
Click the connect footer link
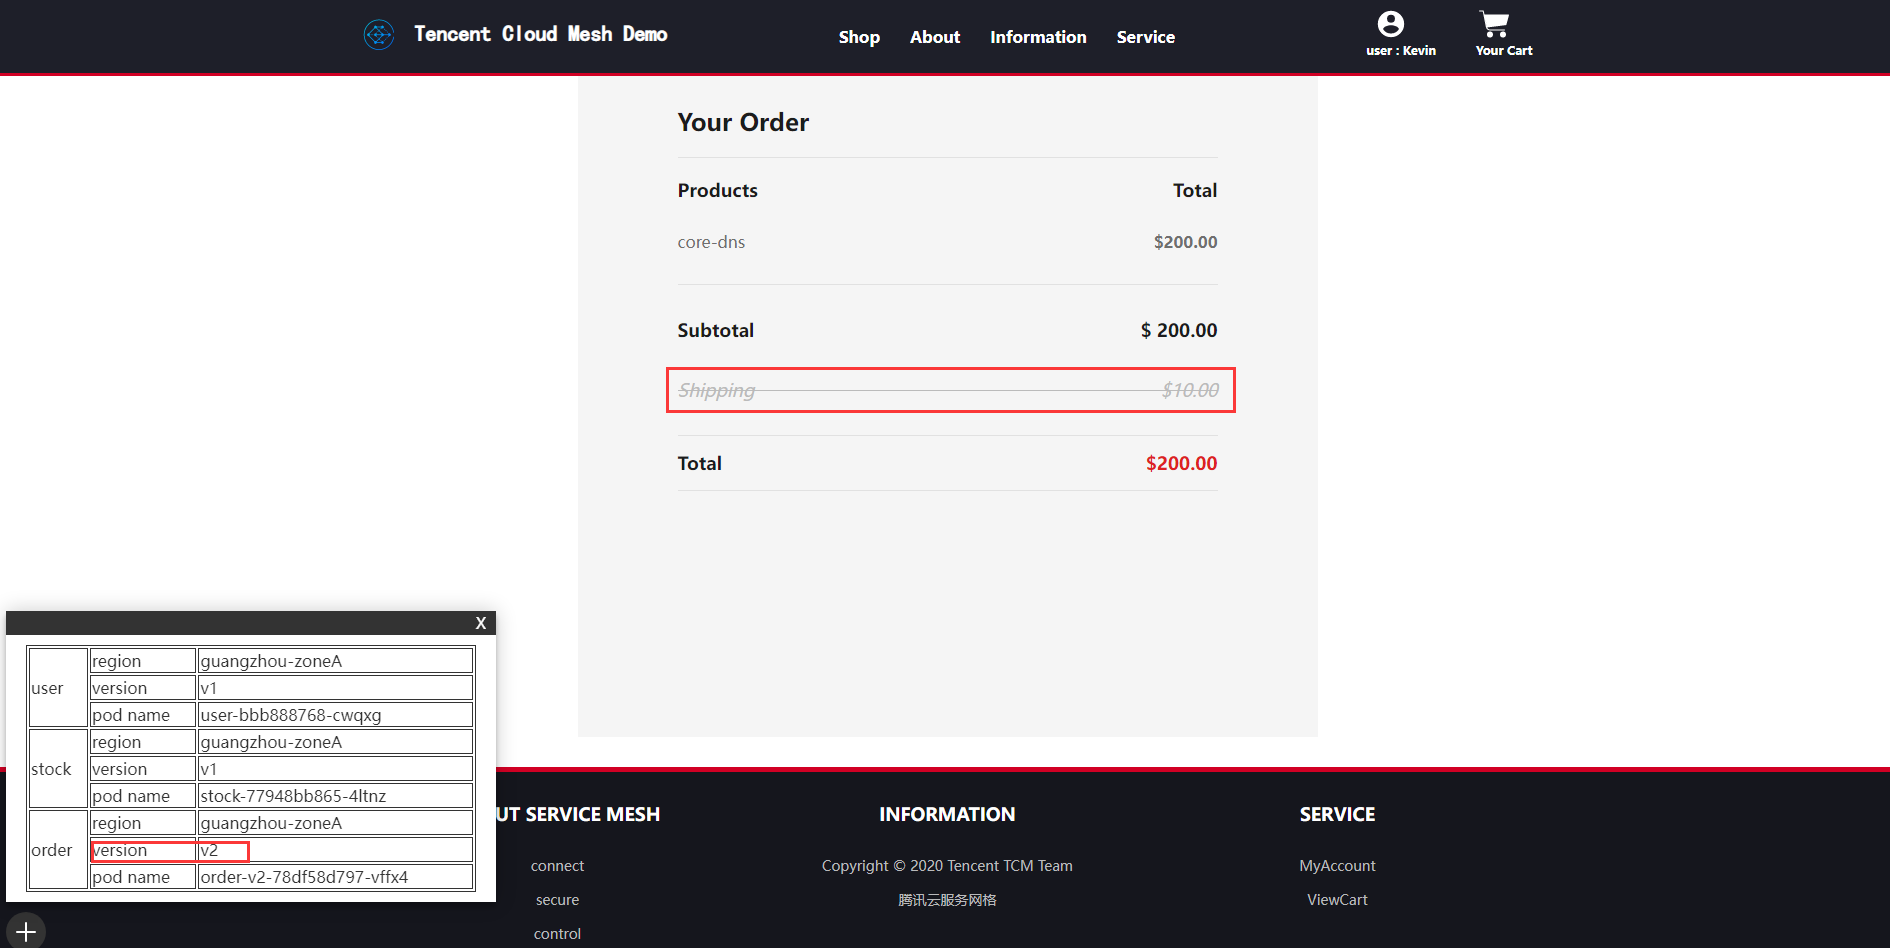point(557,866)
